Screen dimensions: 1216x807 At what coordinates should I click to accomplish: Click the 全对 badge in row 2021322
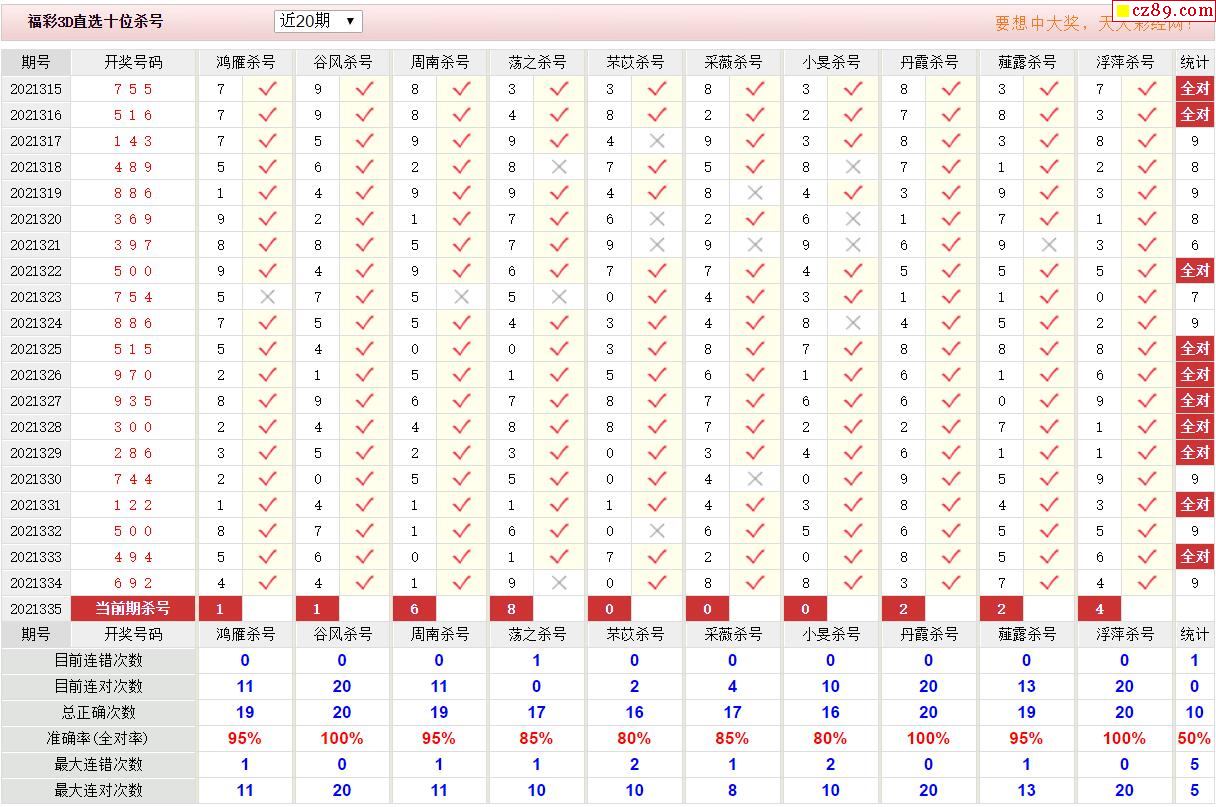(1195, 271)
